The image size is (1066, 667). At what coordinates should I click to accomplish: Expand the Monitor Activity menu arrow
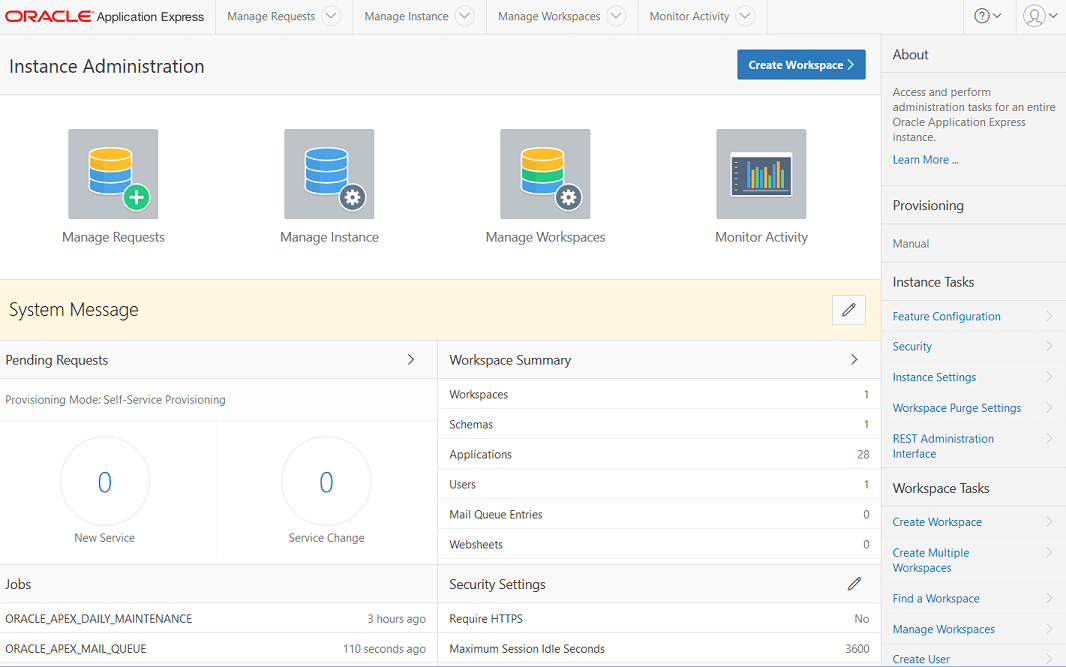[745, 16]
